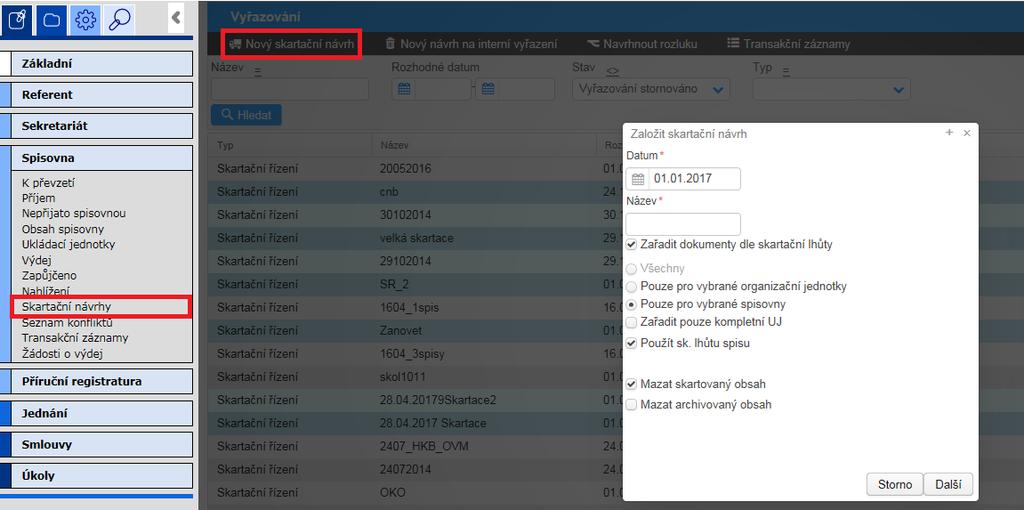Screen dimensions: 1024x510
Task: Open Seznam konfliktů menu item
Action: coord(67,323)
